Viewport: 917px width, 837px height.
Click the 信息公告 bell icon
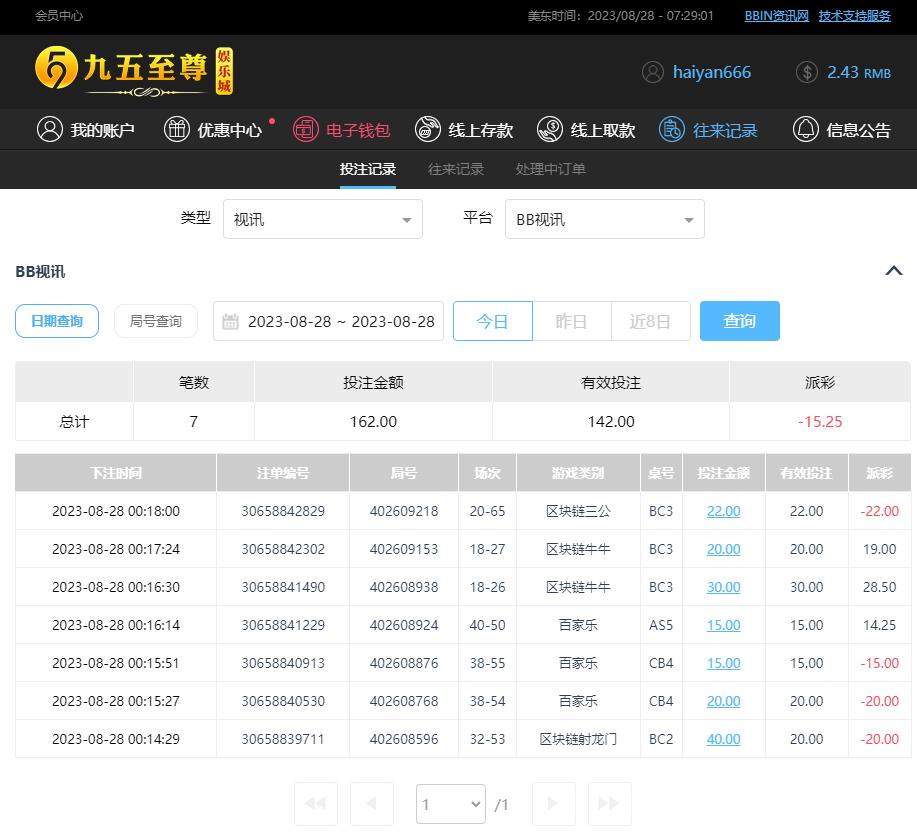tap(805, 129)
